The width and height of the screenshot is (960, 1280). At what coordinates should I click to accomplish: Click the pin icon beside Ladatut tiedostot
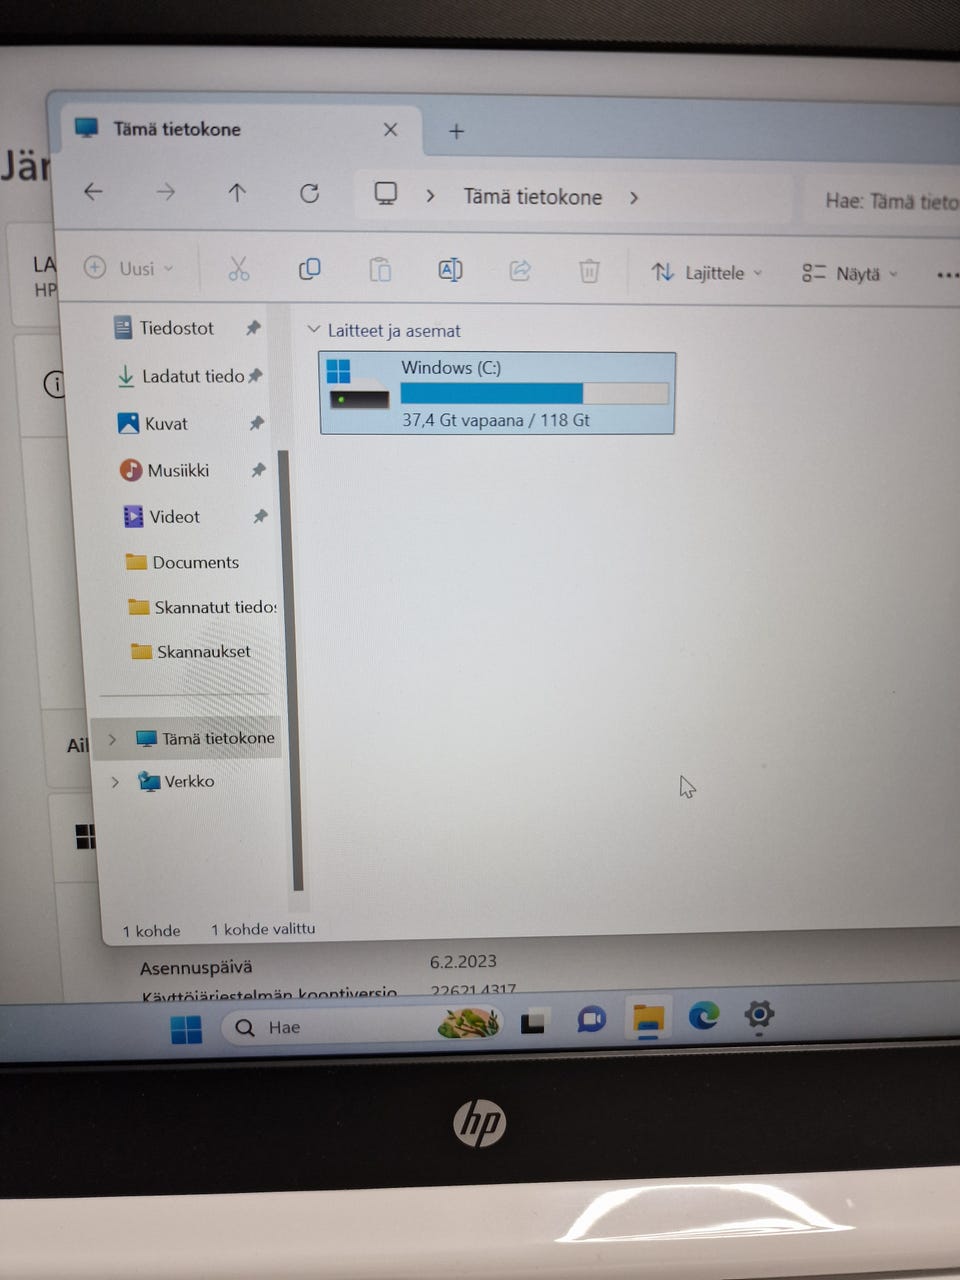pos(255,375)
